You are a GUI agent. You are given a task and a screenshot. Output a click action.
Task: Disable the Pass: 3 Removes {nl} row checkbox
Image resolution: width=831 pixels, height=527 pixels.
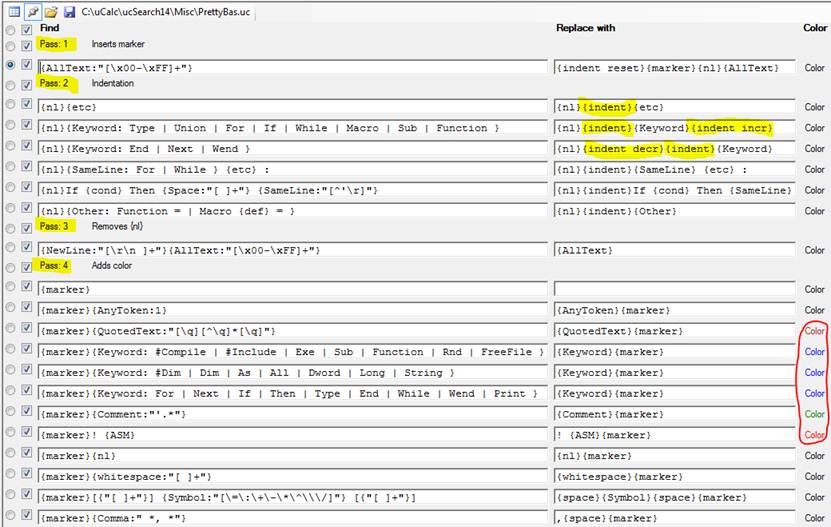click(x=27, y=228)
